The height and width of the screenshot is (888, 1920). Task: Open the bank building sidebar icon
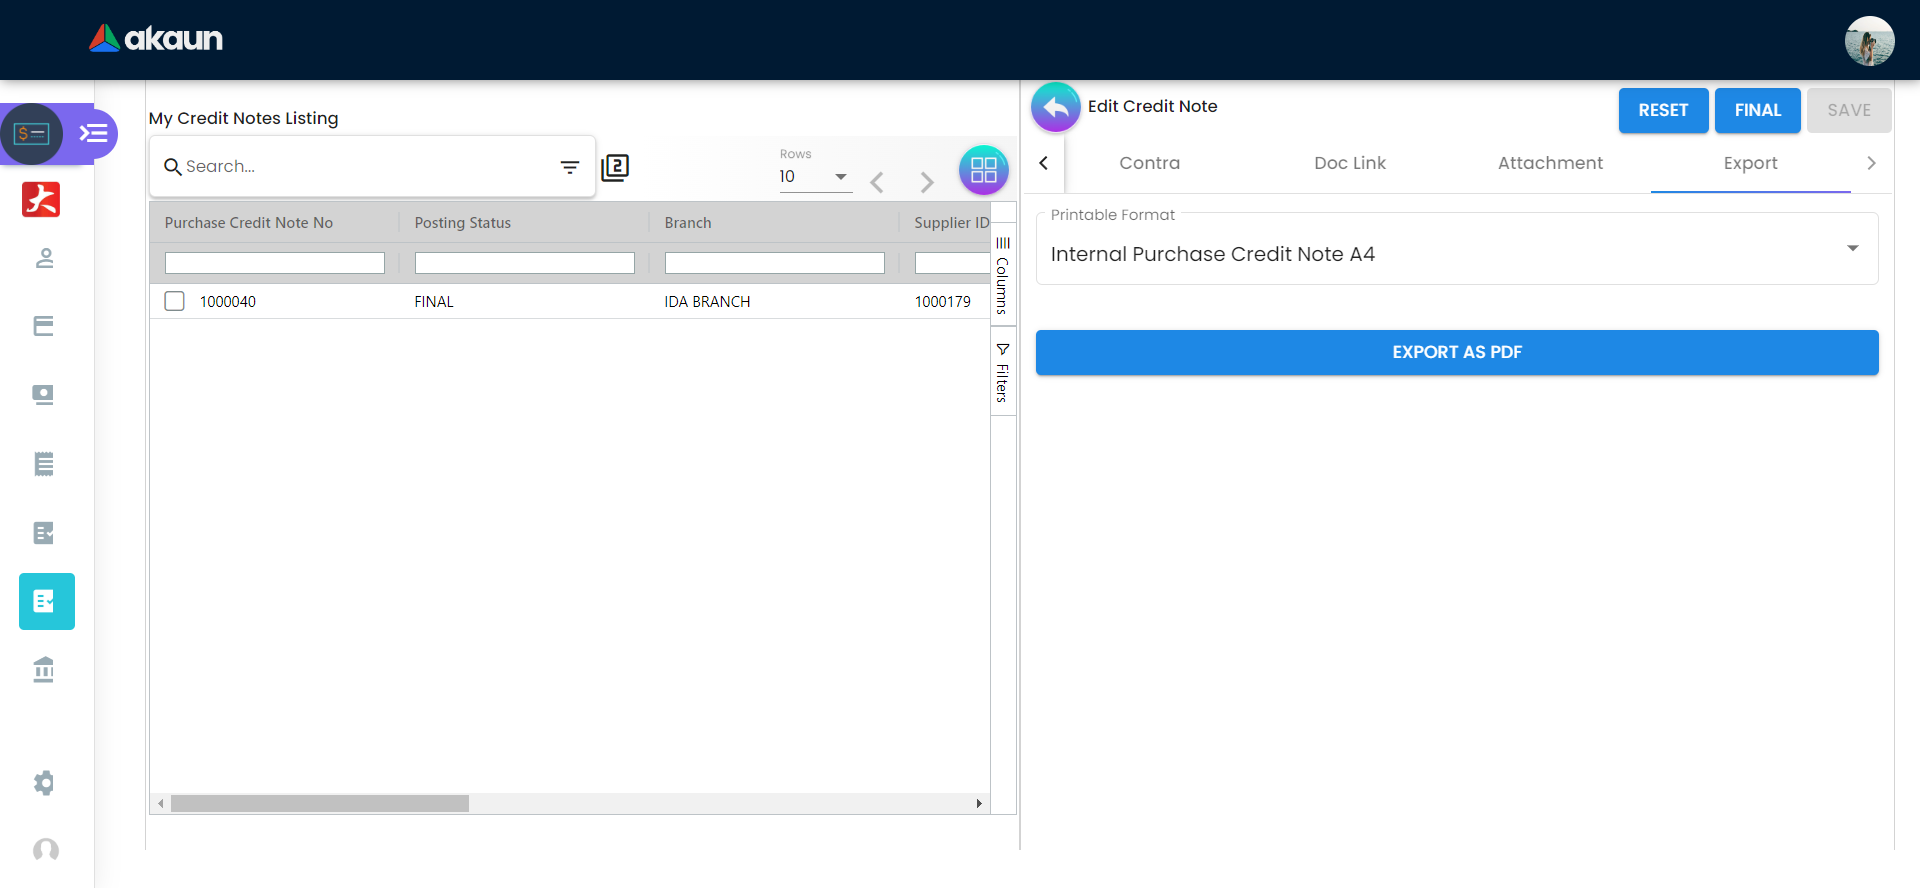point(44,669)
